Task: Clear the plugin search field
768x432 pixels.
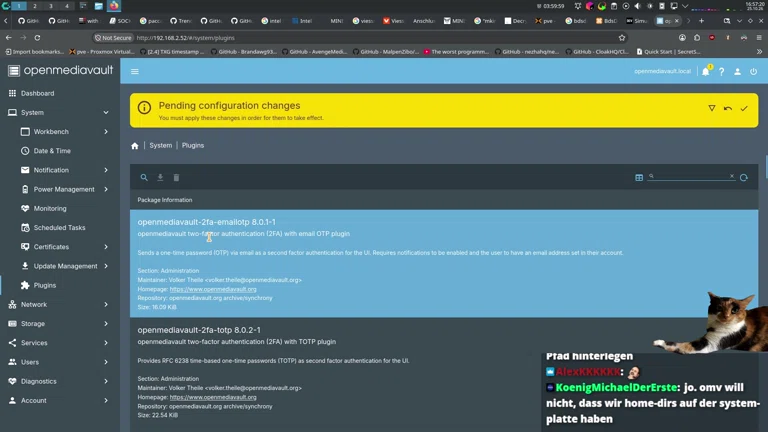Action: (732, 176)
